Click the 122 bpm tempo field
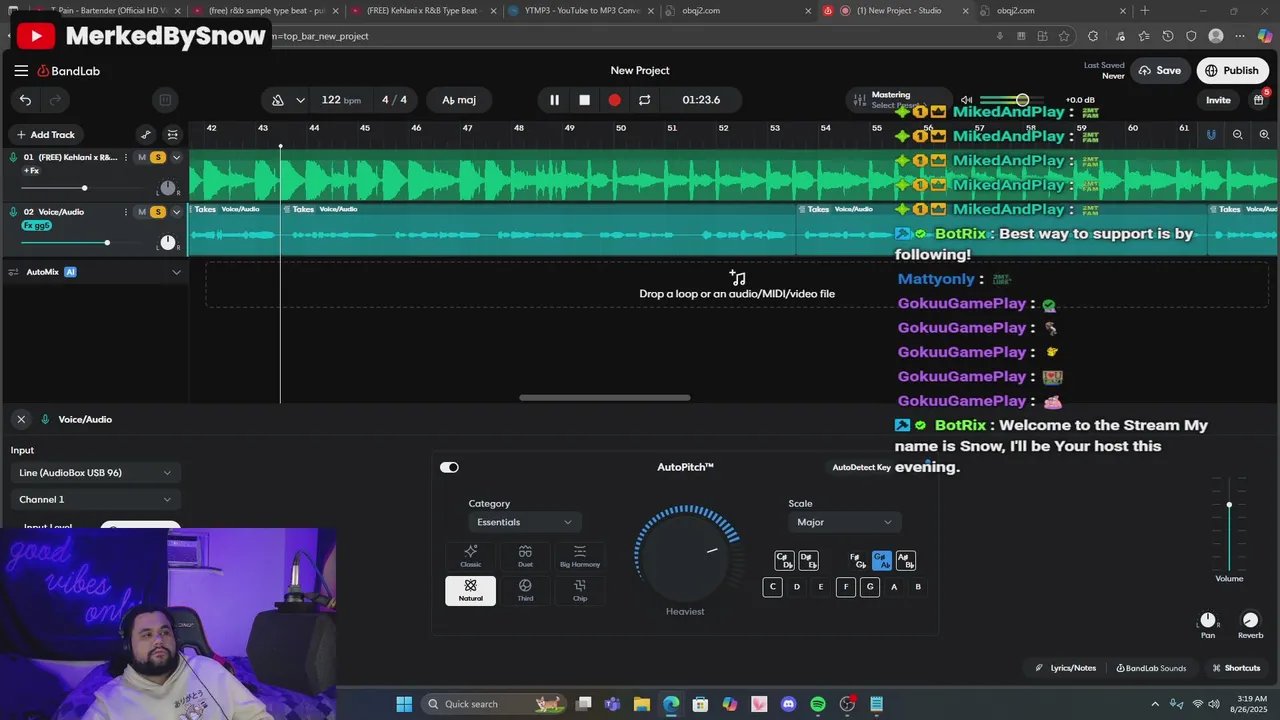 [x=341, y=100]
